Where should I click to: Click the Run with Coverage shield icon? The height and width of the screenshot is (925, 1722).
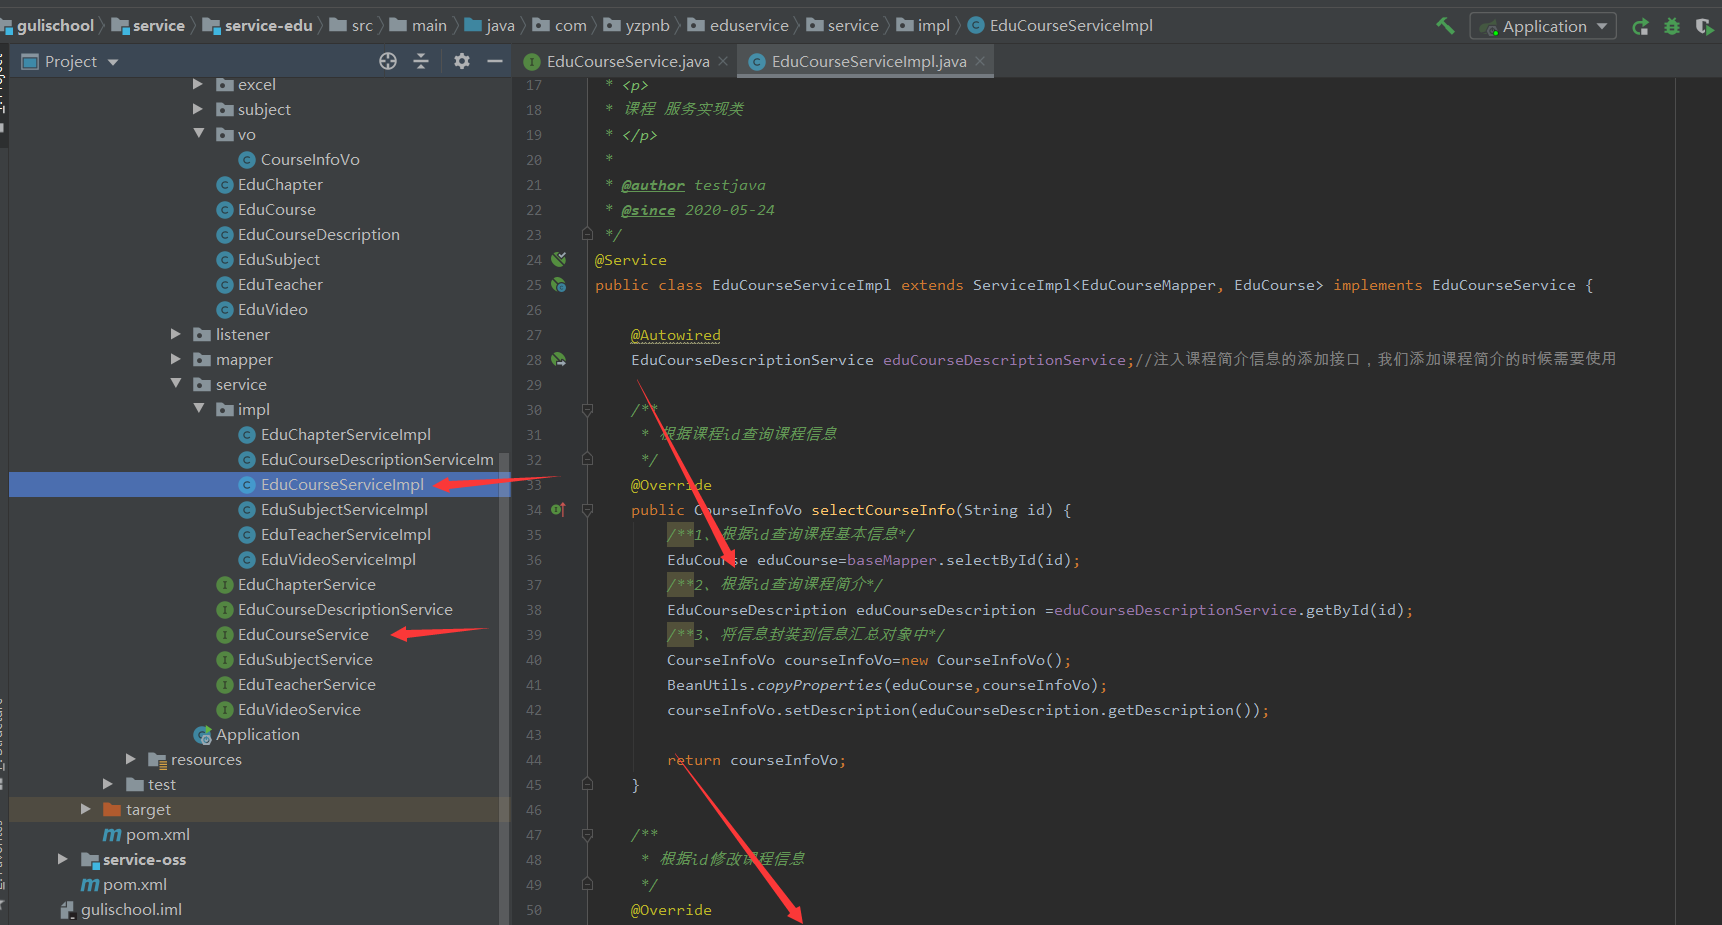tap(1704, 27)
